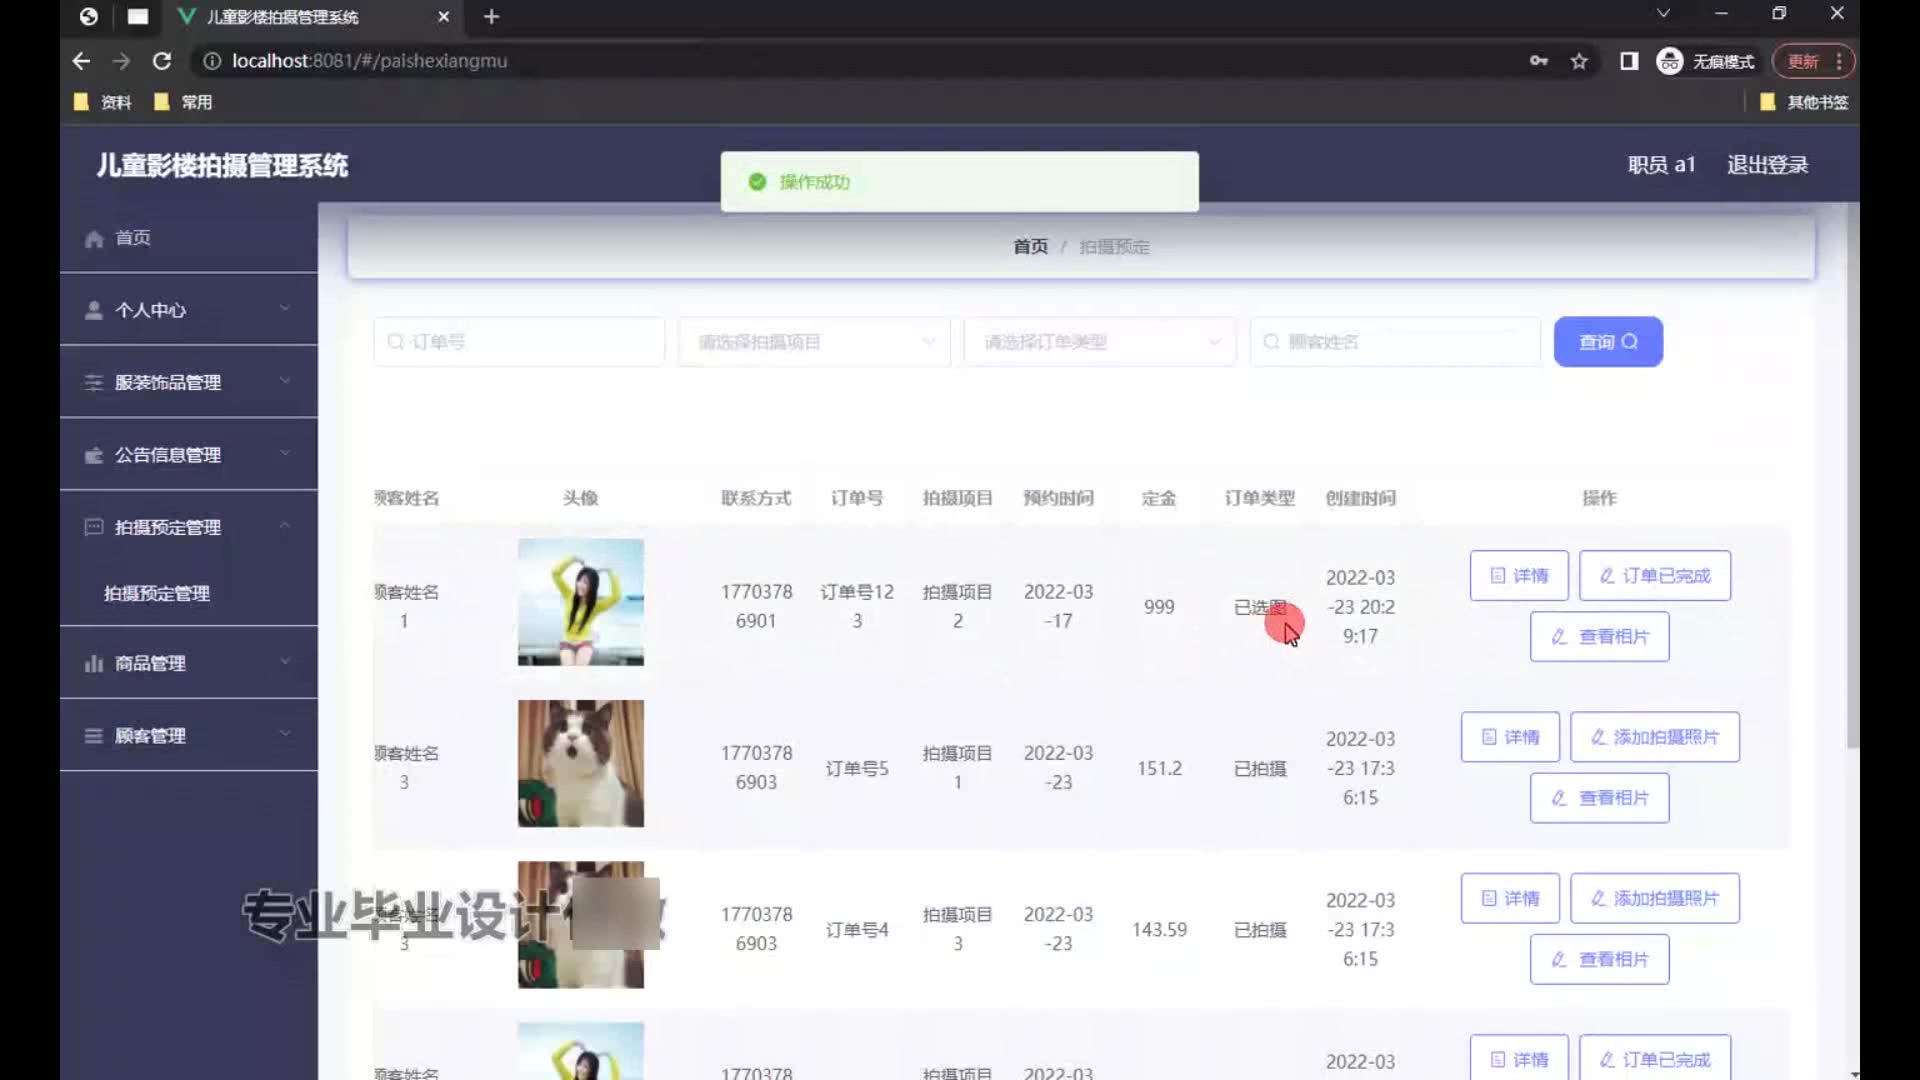Go back using browser back arrow
Screen dimensions: 1920x1080
(81, 61)
